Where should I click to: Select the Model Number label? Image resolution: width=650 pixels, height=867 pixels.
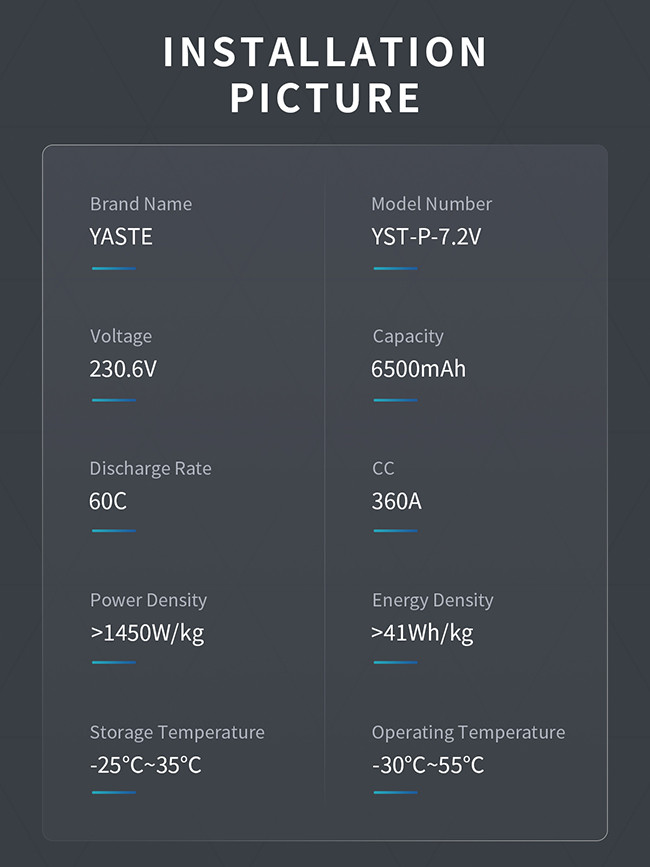431,204
